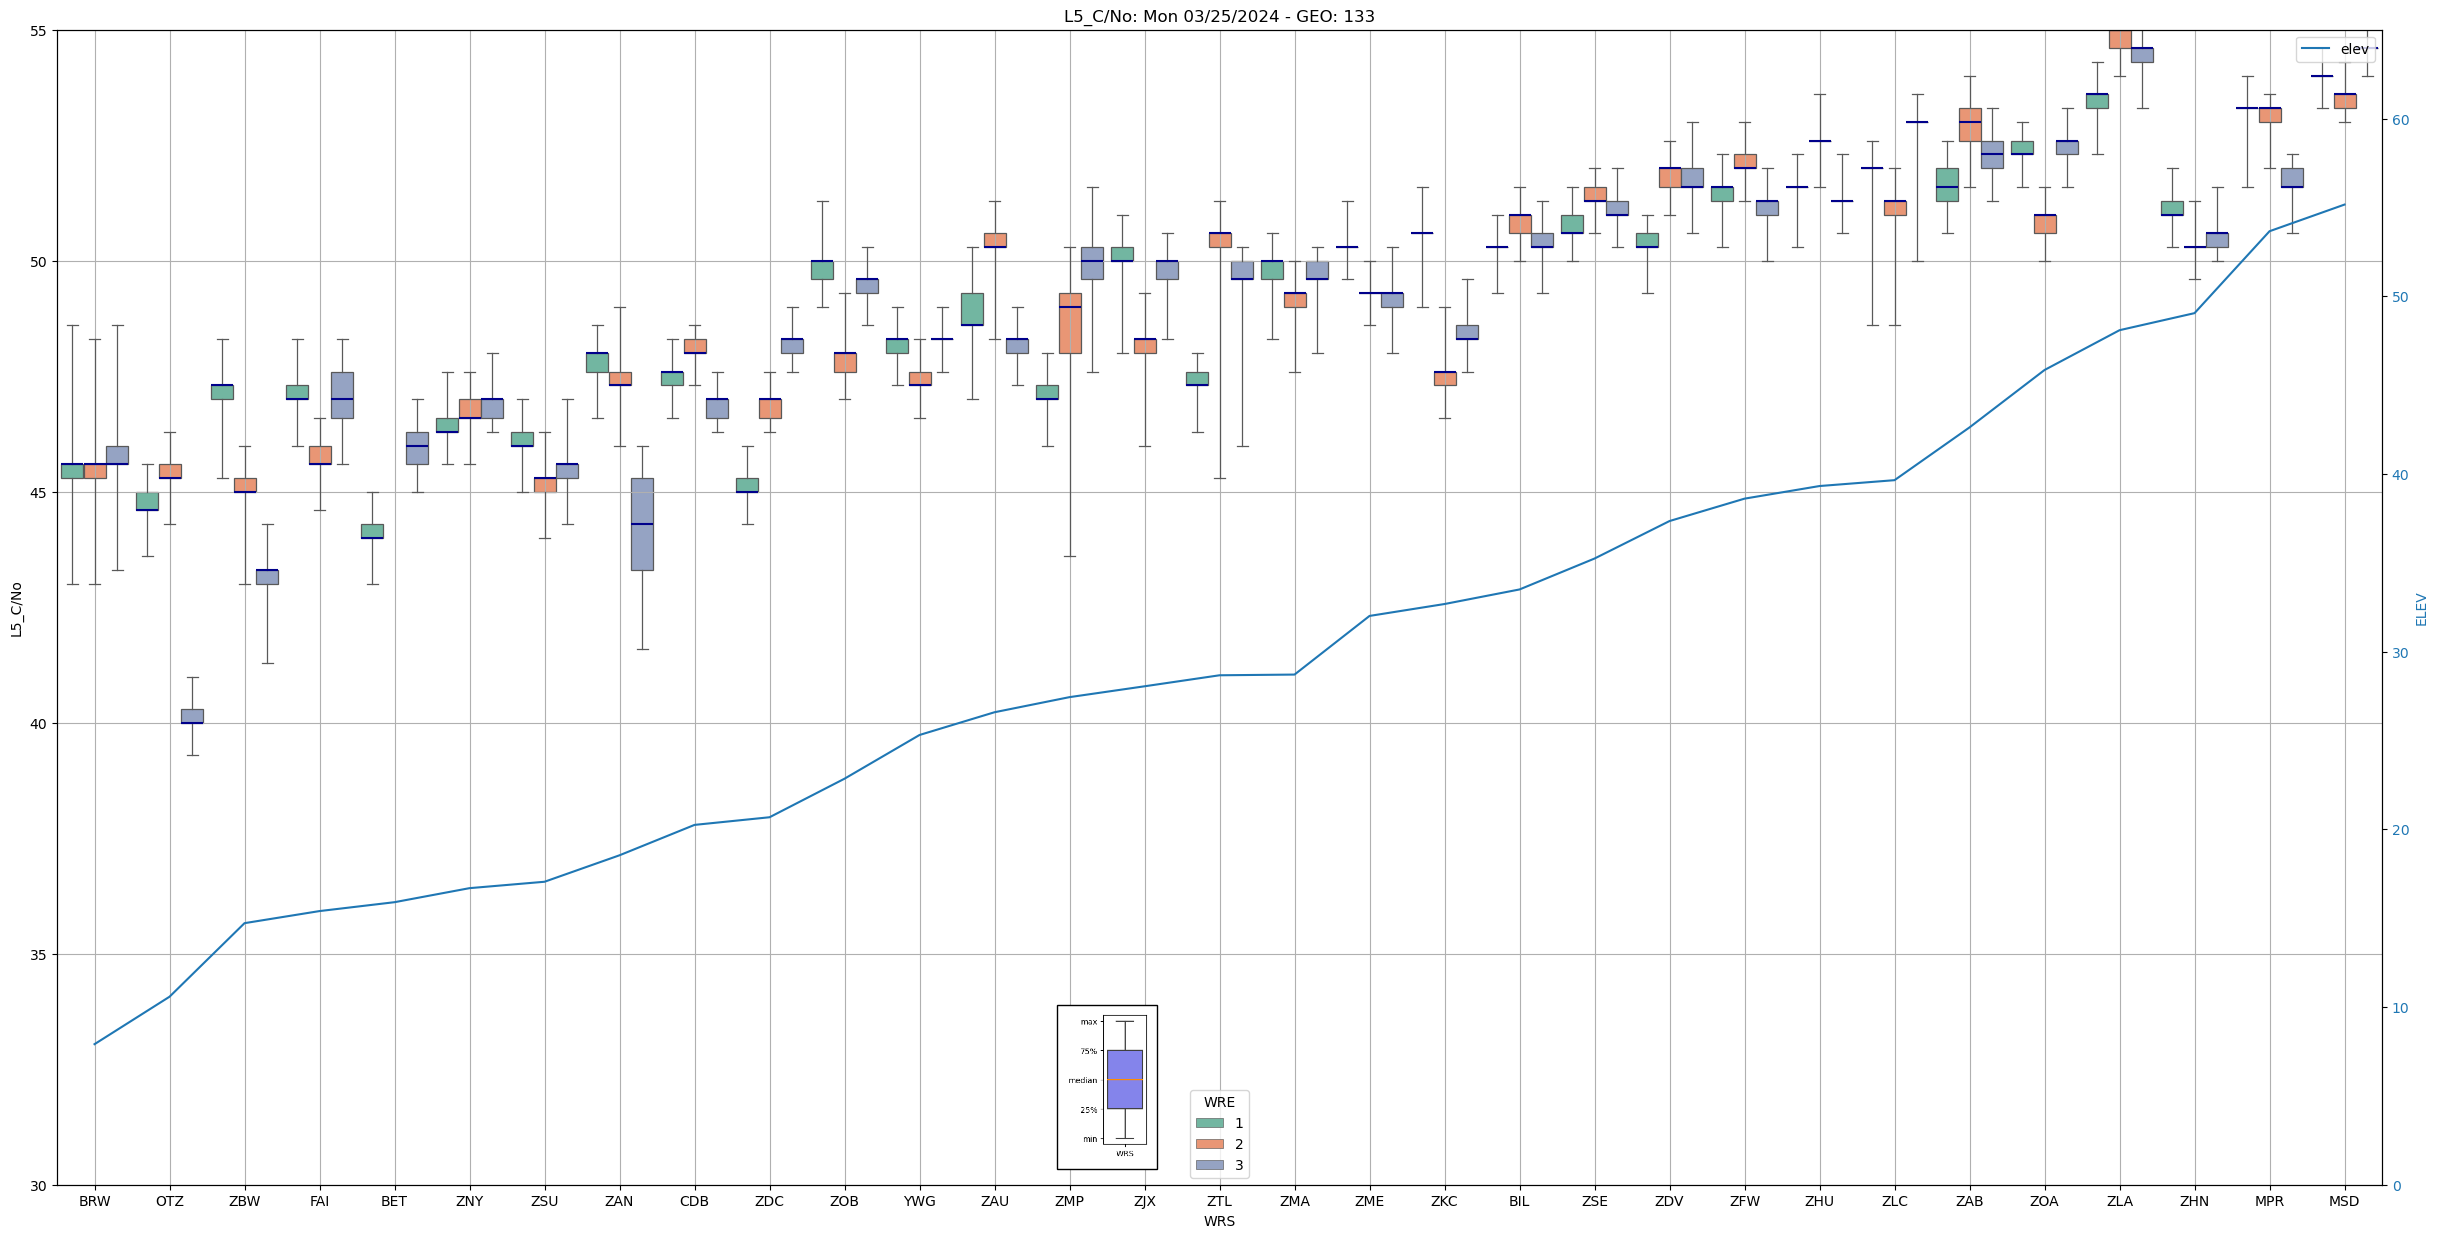Click the OTZ blue-gray WRE 3 box near 40

pyautogui.click(x=192, y=716)
